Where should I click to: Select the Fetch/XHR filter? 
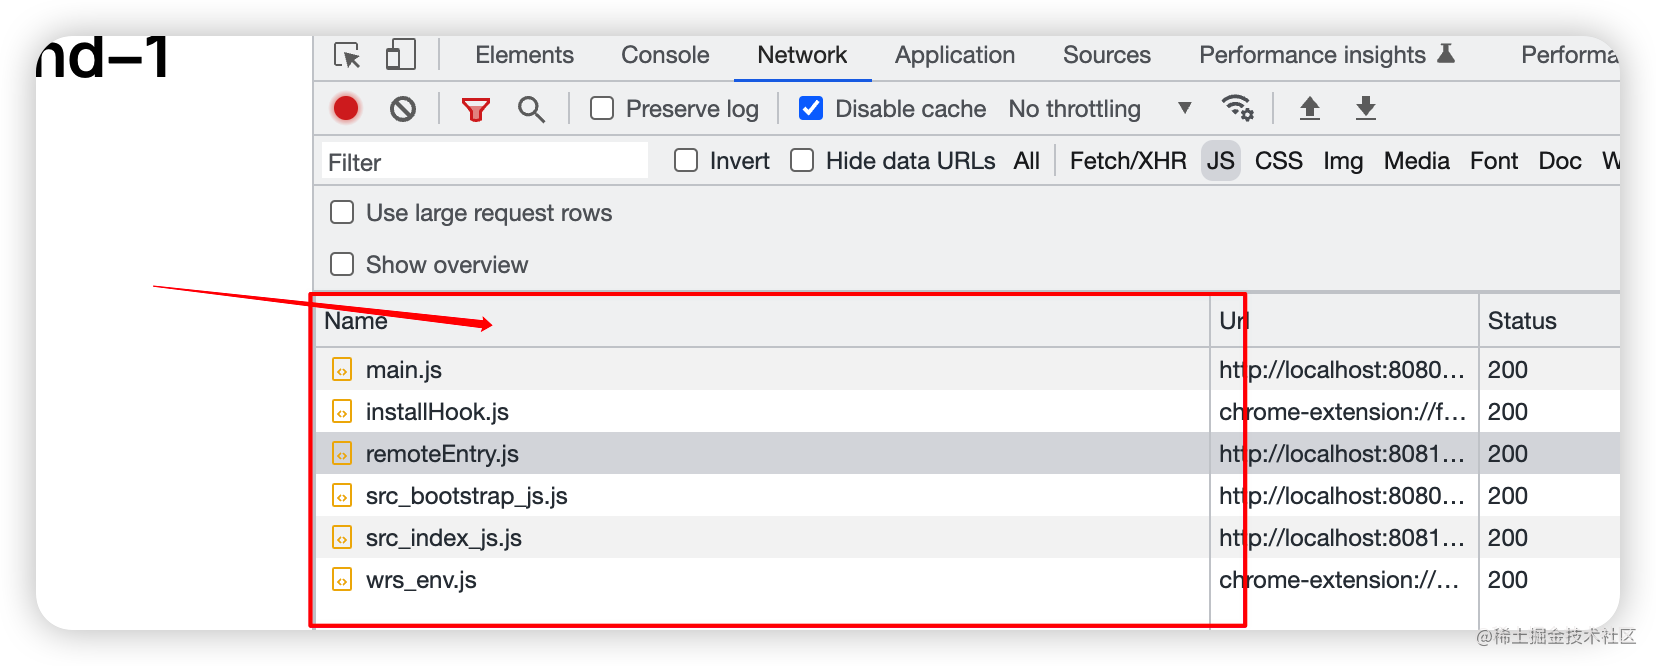coord(1126,160)
